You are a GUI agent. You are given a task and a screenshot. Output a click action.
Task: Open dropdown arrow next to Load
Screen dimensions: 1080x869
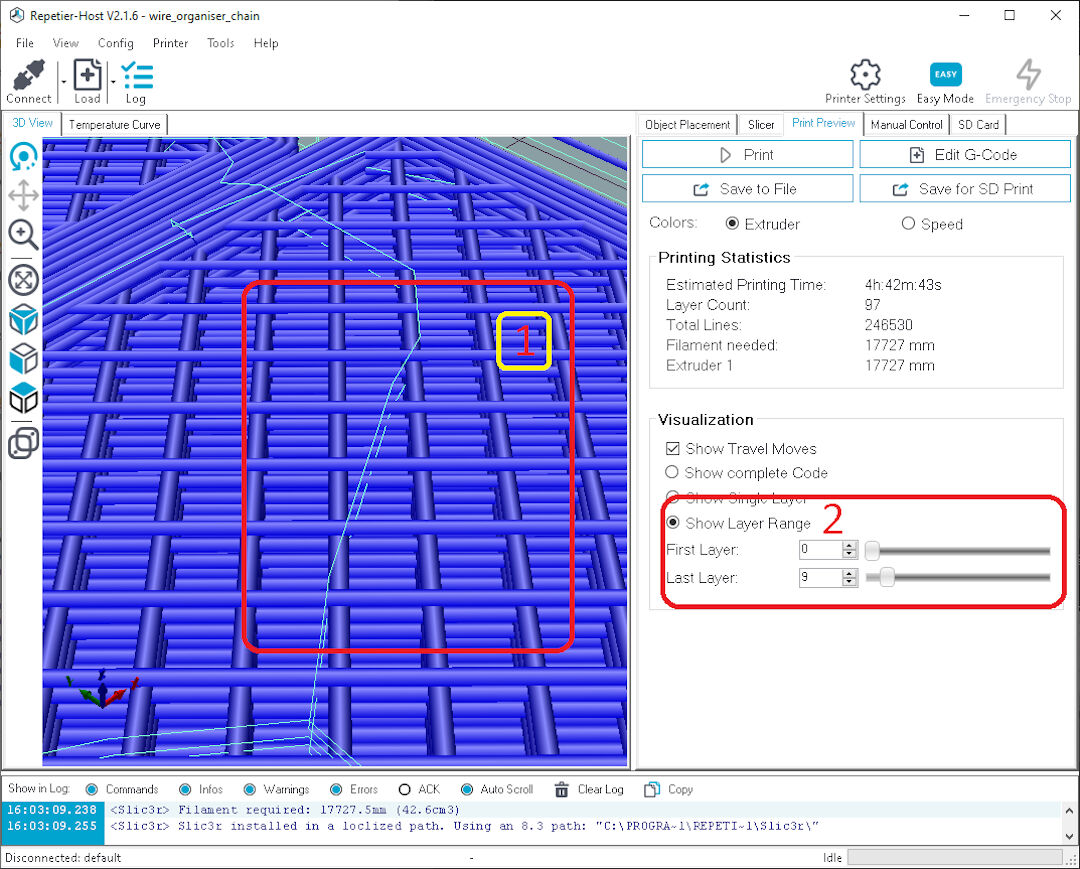pyautogui.click(x=113, y=81)
